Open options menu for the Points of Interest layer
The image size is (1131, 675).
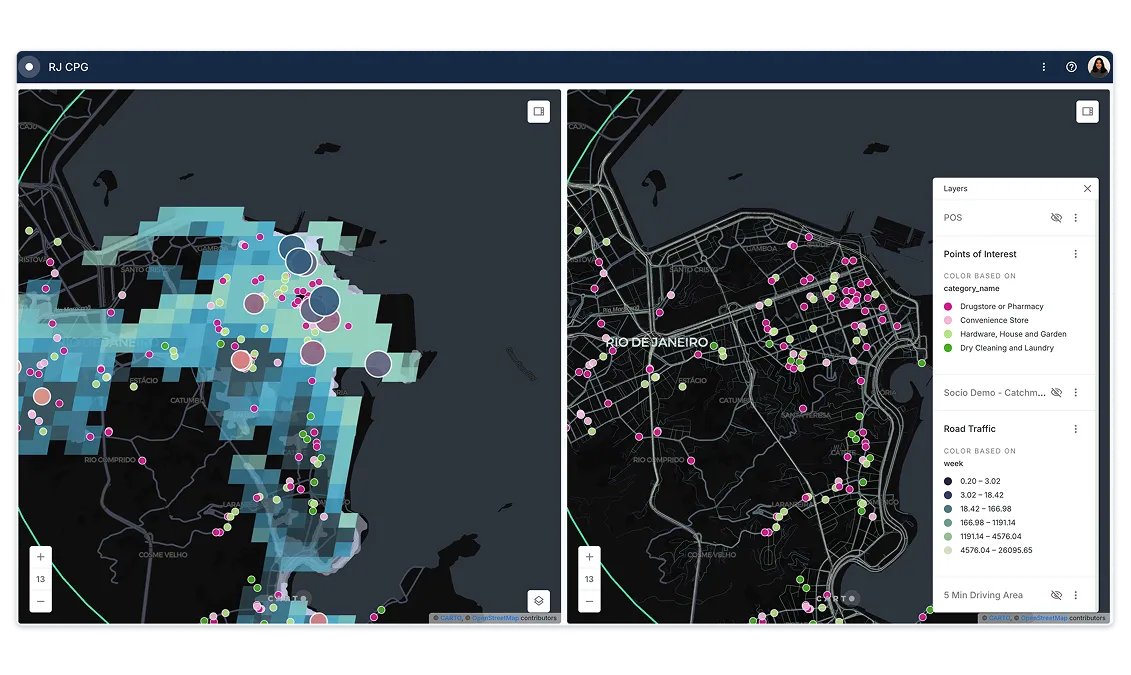1076,253
